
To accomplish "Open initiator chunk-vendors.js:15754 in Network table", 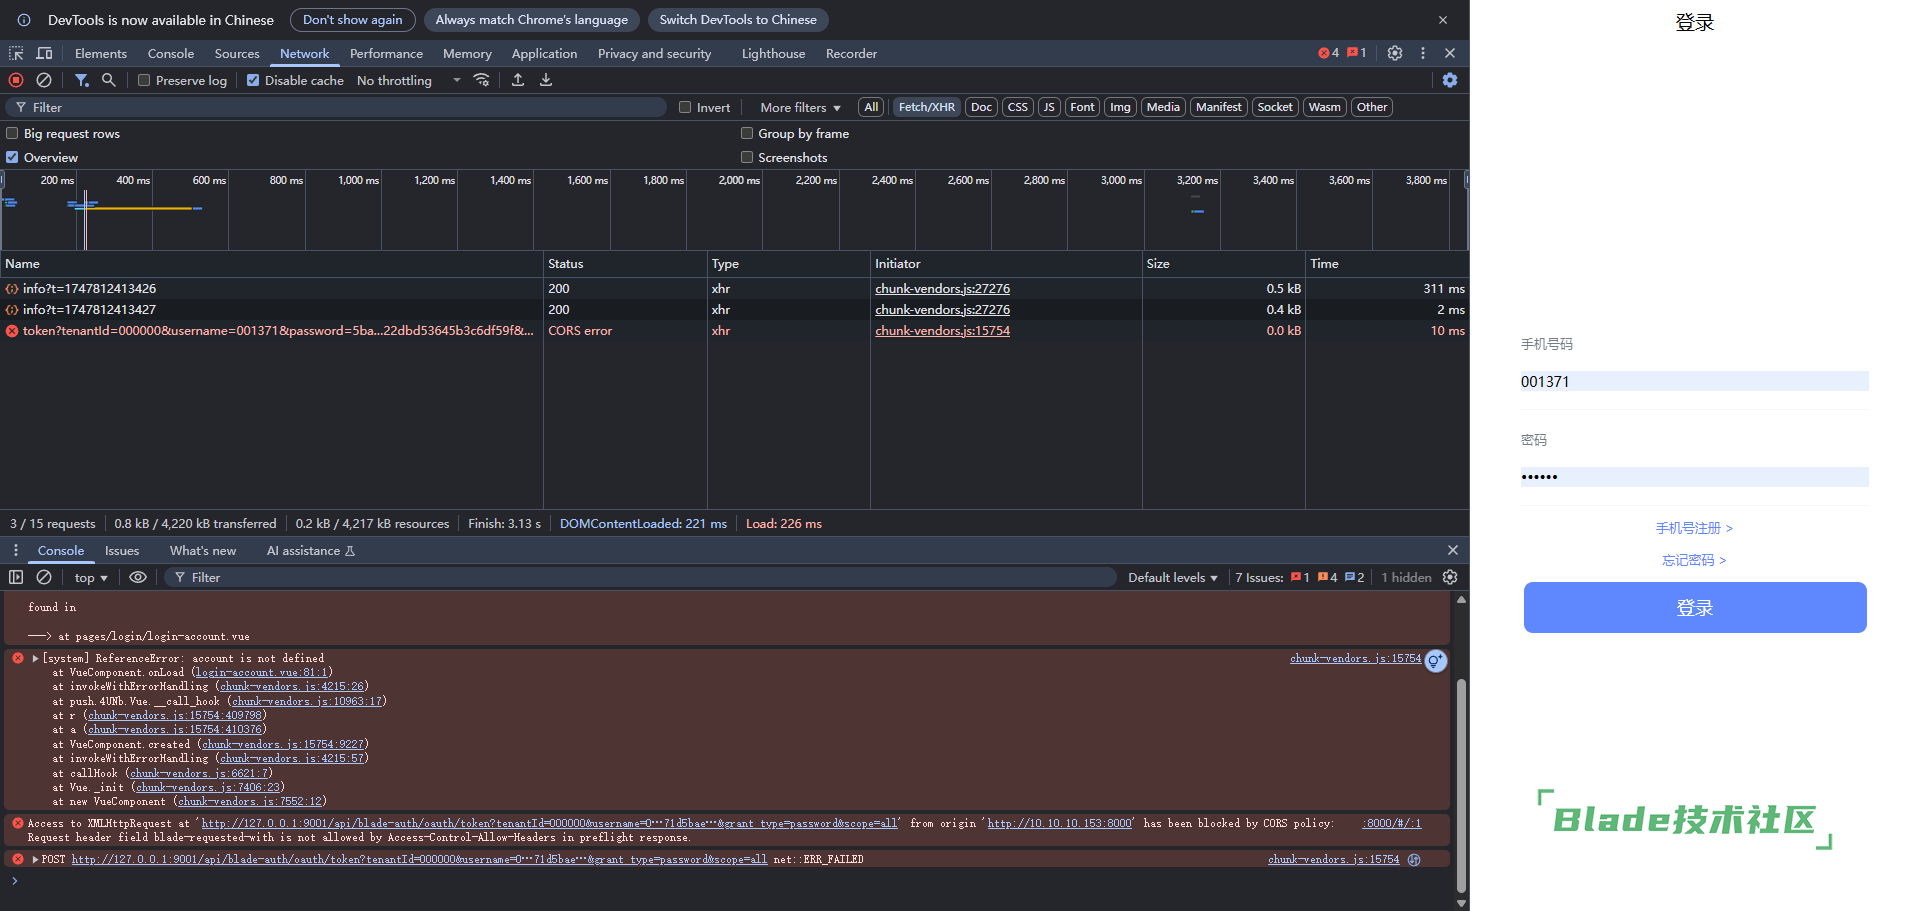I will (942, 331).
